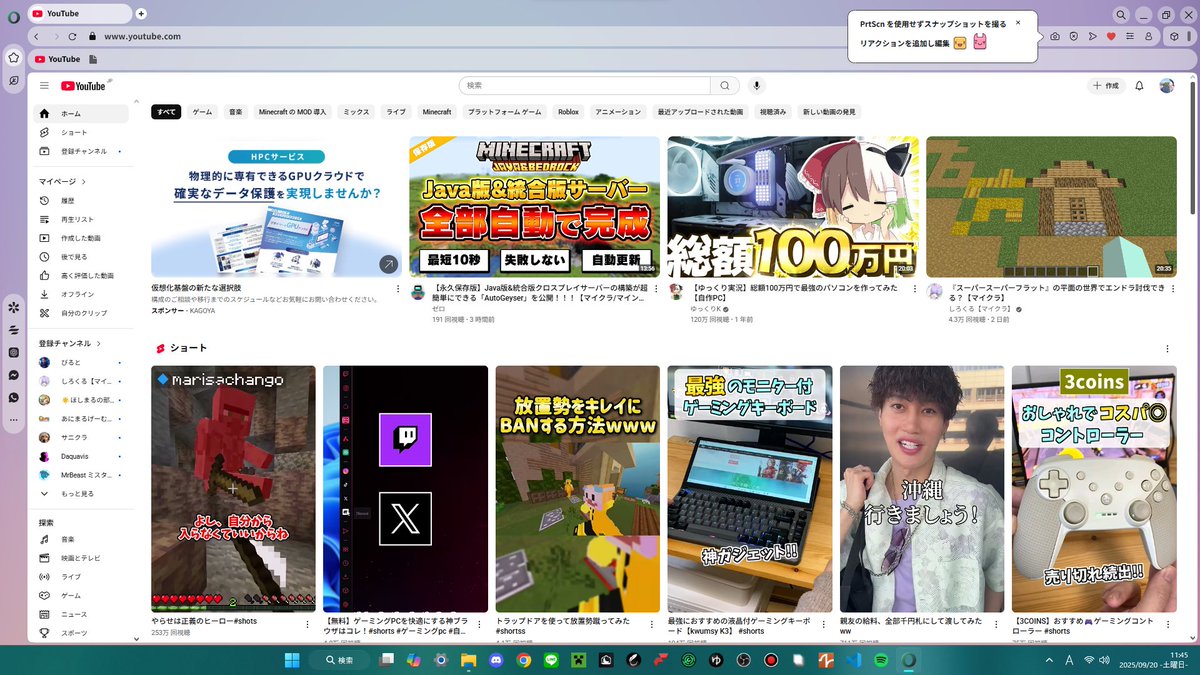Show hidden icons in Windows system tray
1200x675 pixels.
click(x=1050, y=660)
